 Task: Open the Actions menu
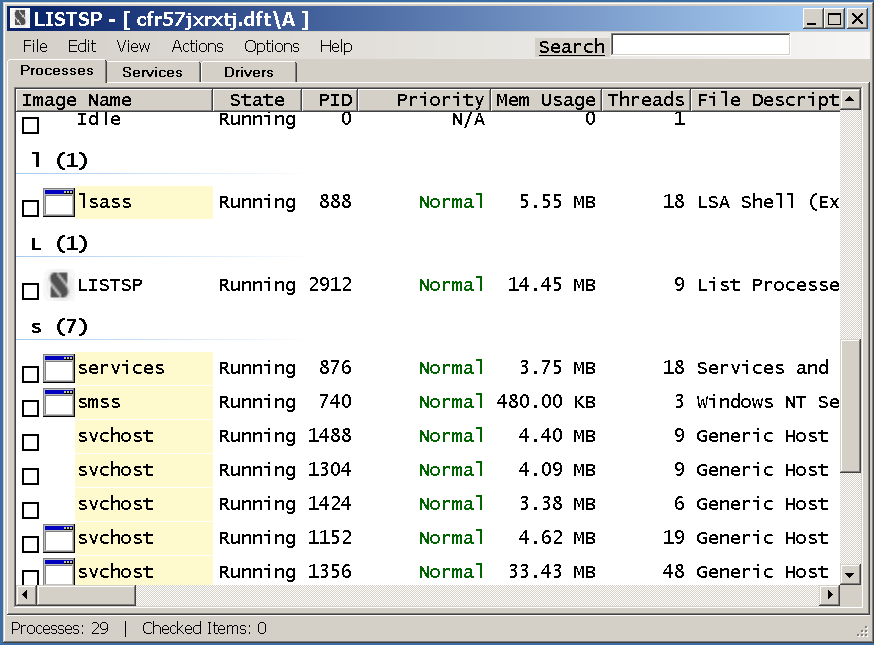click(197, 46)
